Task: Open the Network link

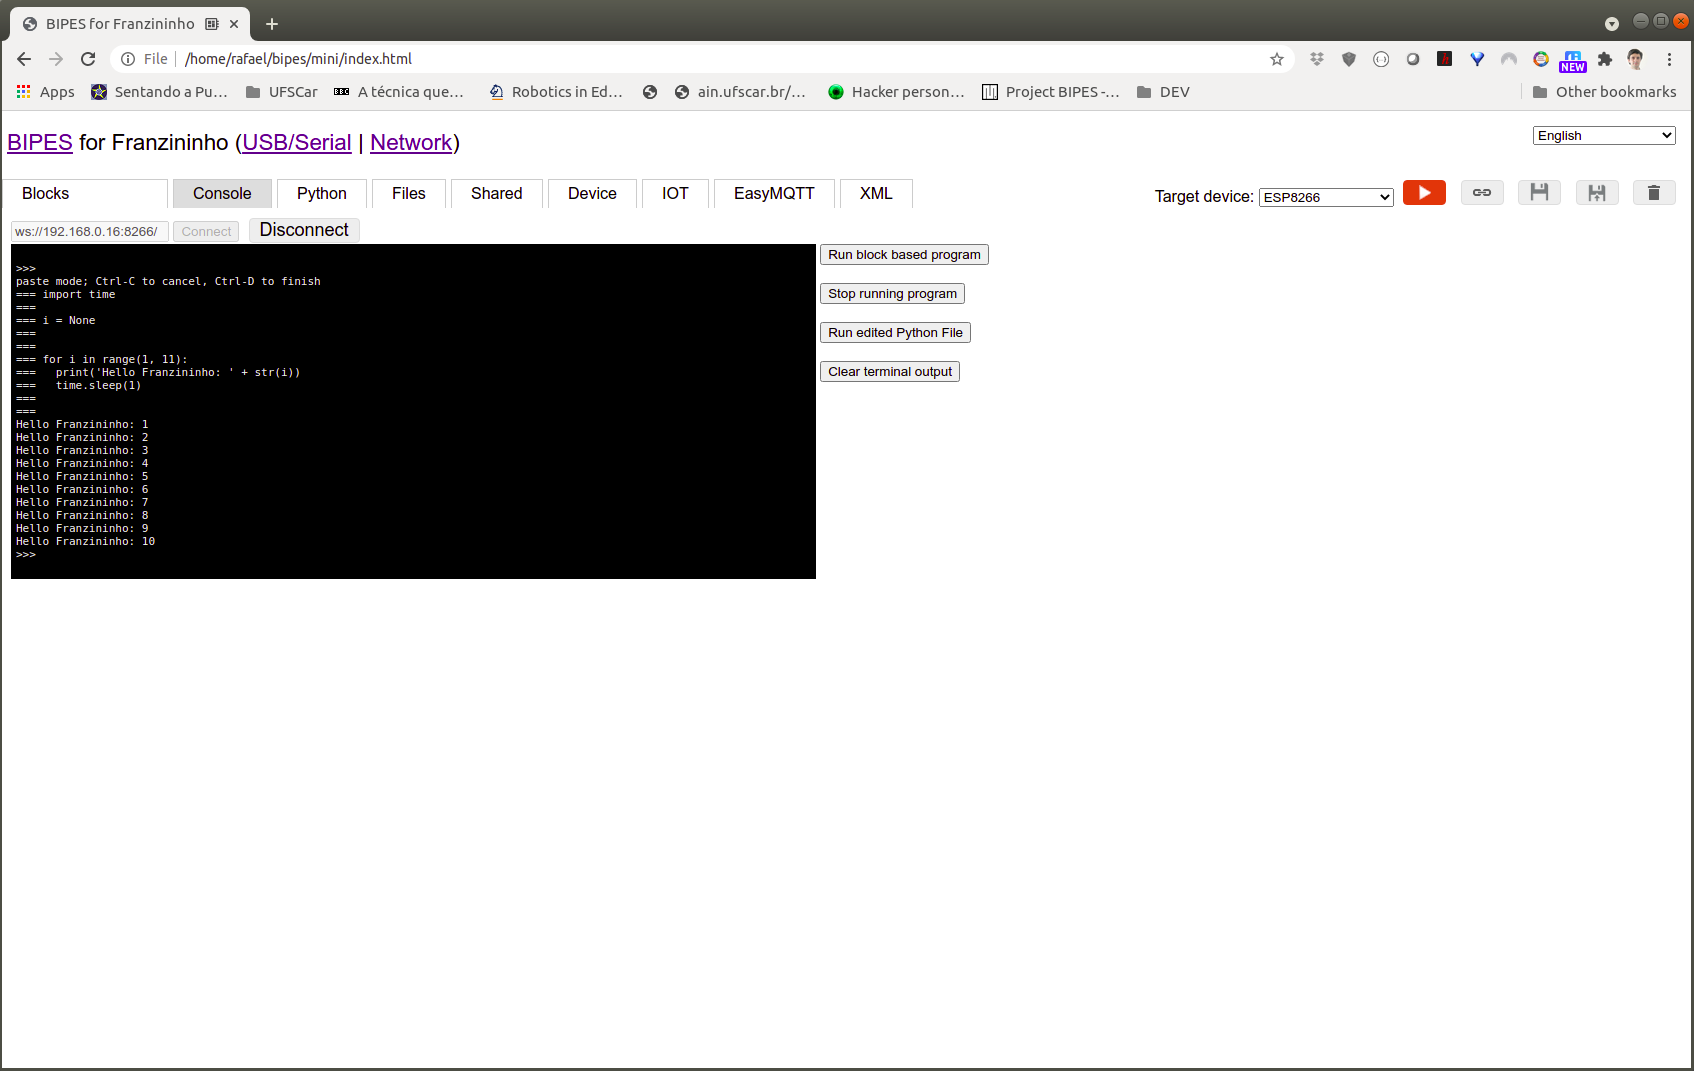Action: (411, 142)
